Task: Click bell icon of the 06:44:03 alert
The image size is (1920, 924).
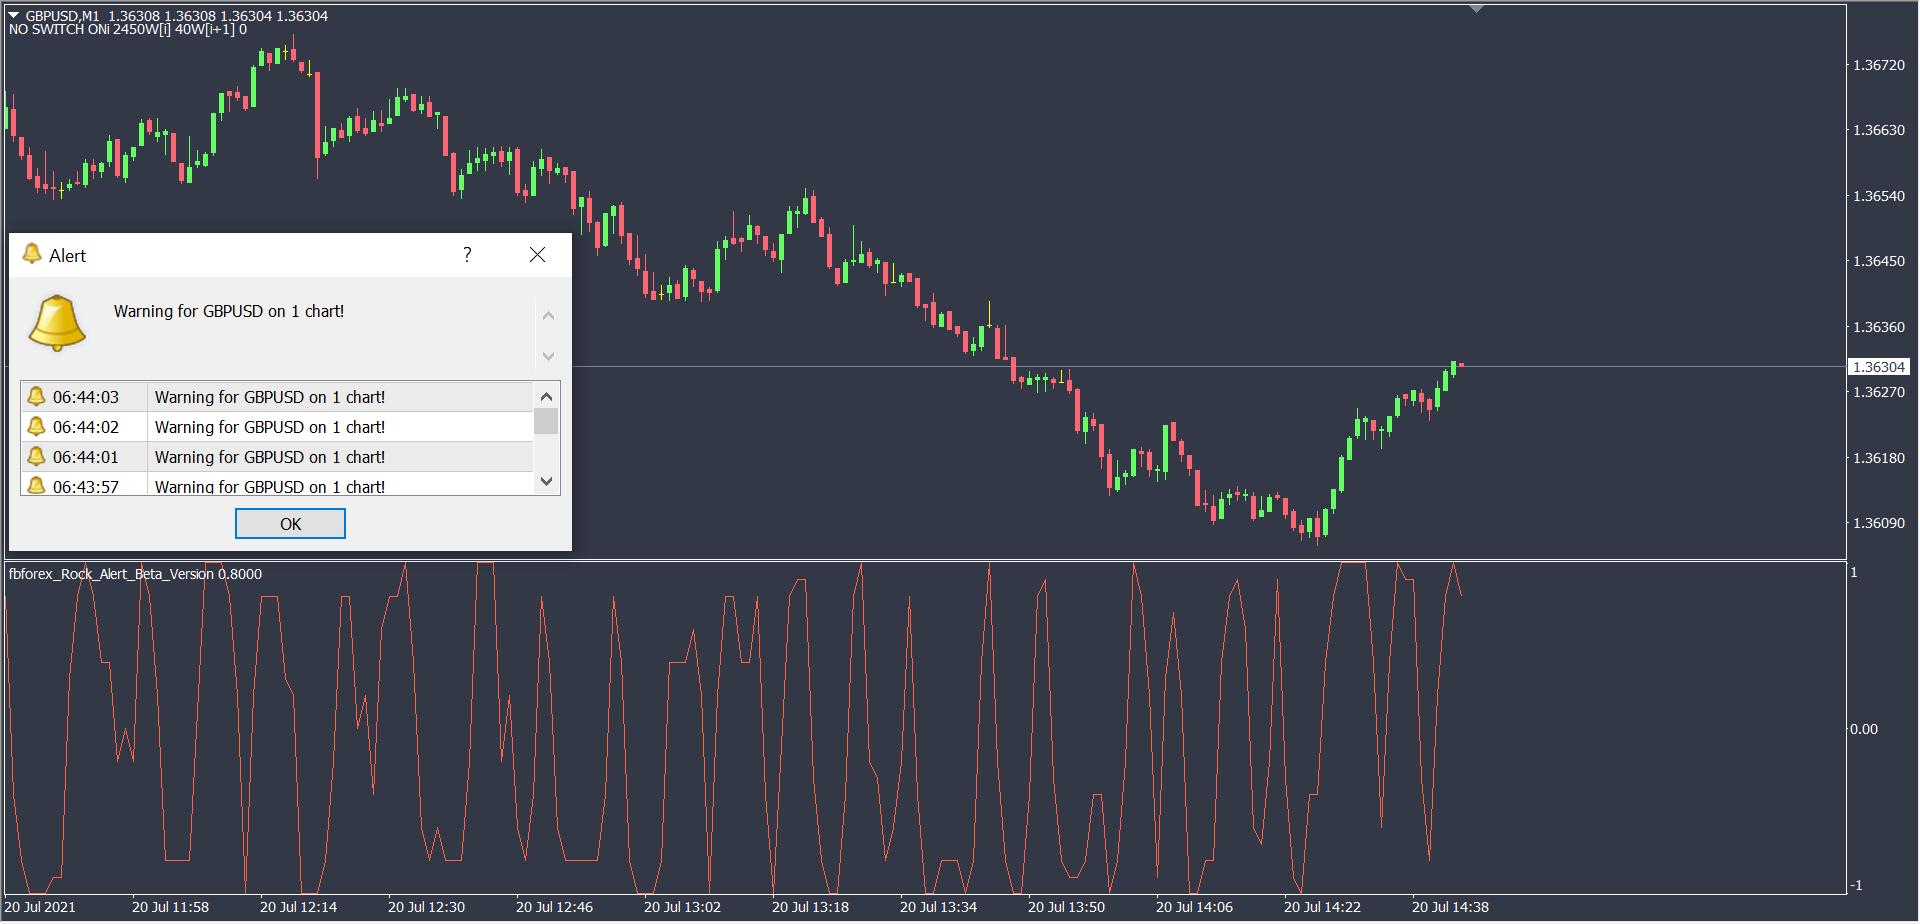Action: (x=36, y=397)
